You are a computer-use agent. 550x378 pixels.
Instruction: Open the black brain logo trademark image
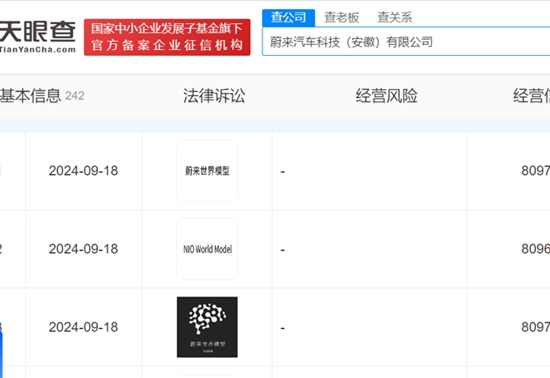tap(207, 327)
